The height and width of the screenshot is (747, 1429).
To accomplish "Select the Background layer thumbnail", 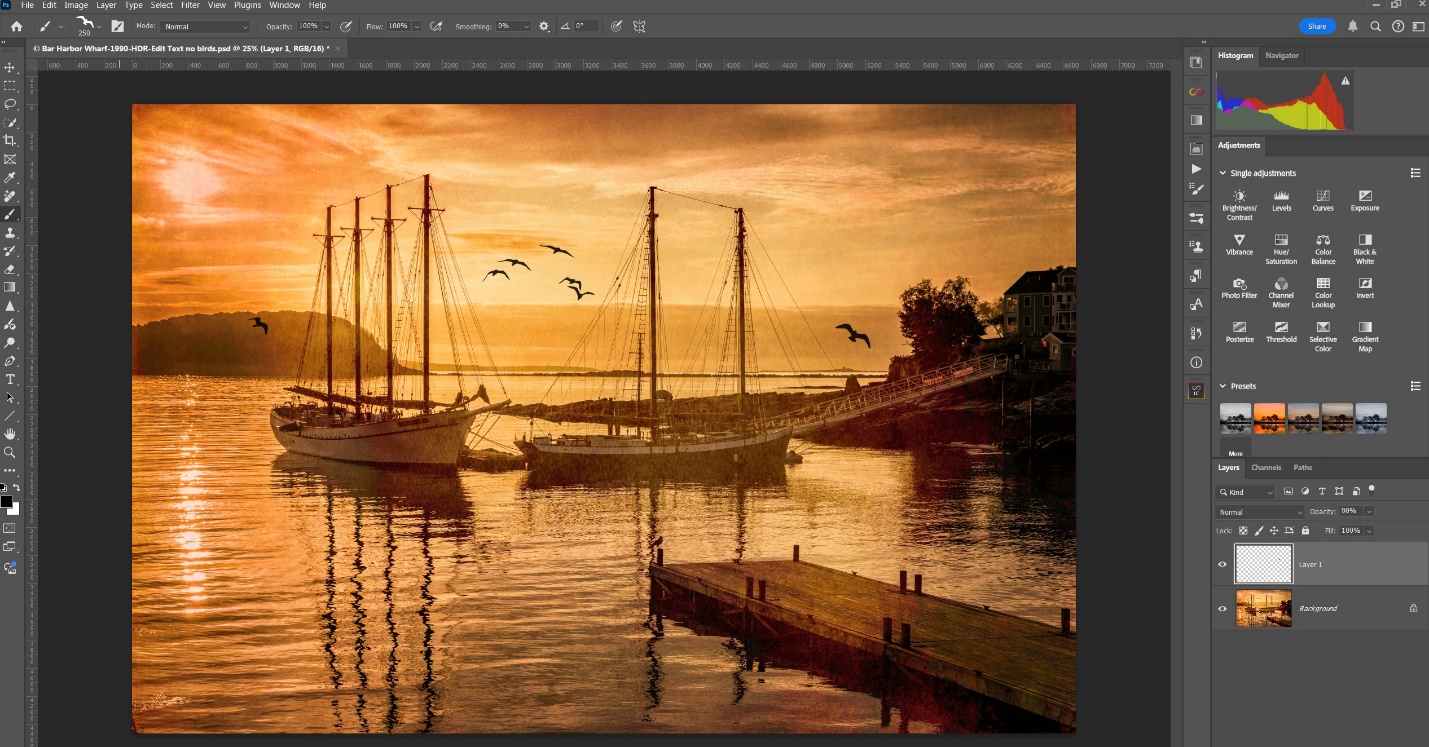I will pyautogui.click(x=1263, y=608).
